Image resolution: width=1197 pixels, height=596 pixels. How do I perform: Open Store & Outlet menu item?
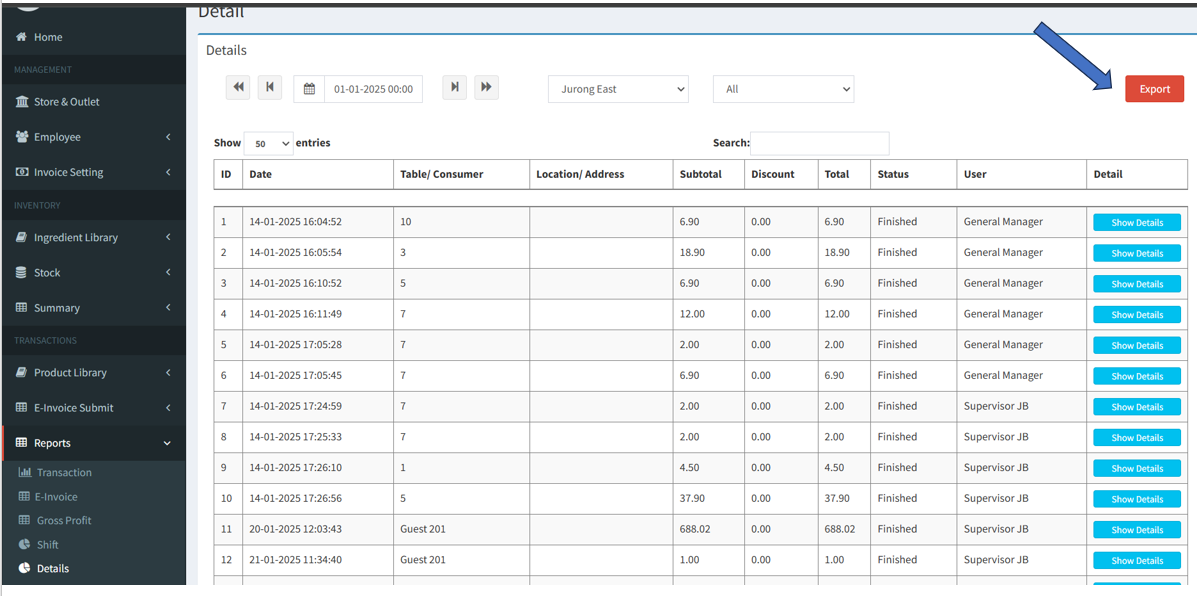(93, 101)
